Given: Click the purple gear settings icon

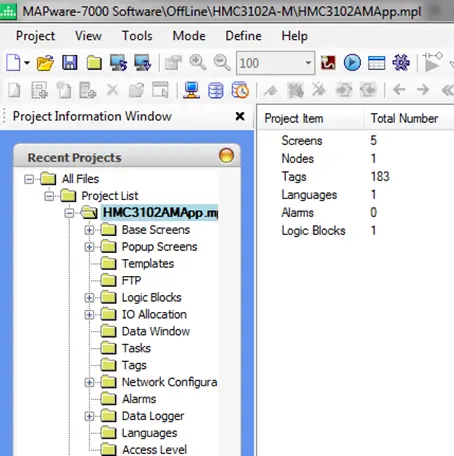Looking at the screenshot, I should coord(401,63).
